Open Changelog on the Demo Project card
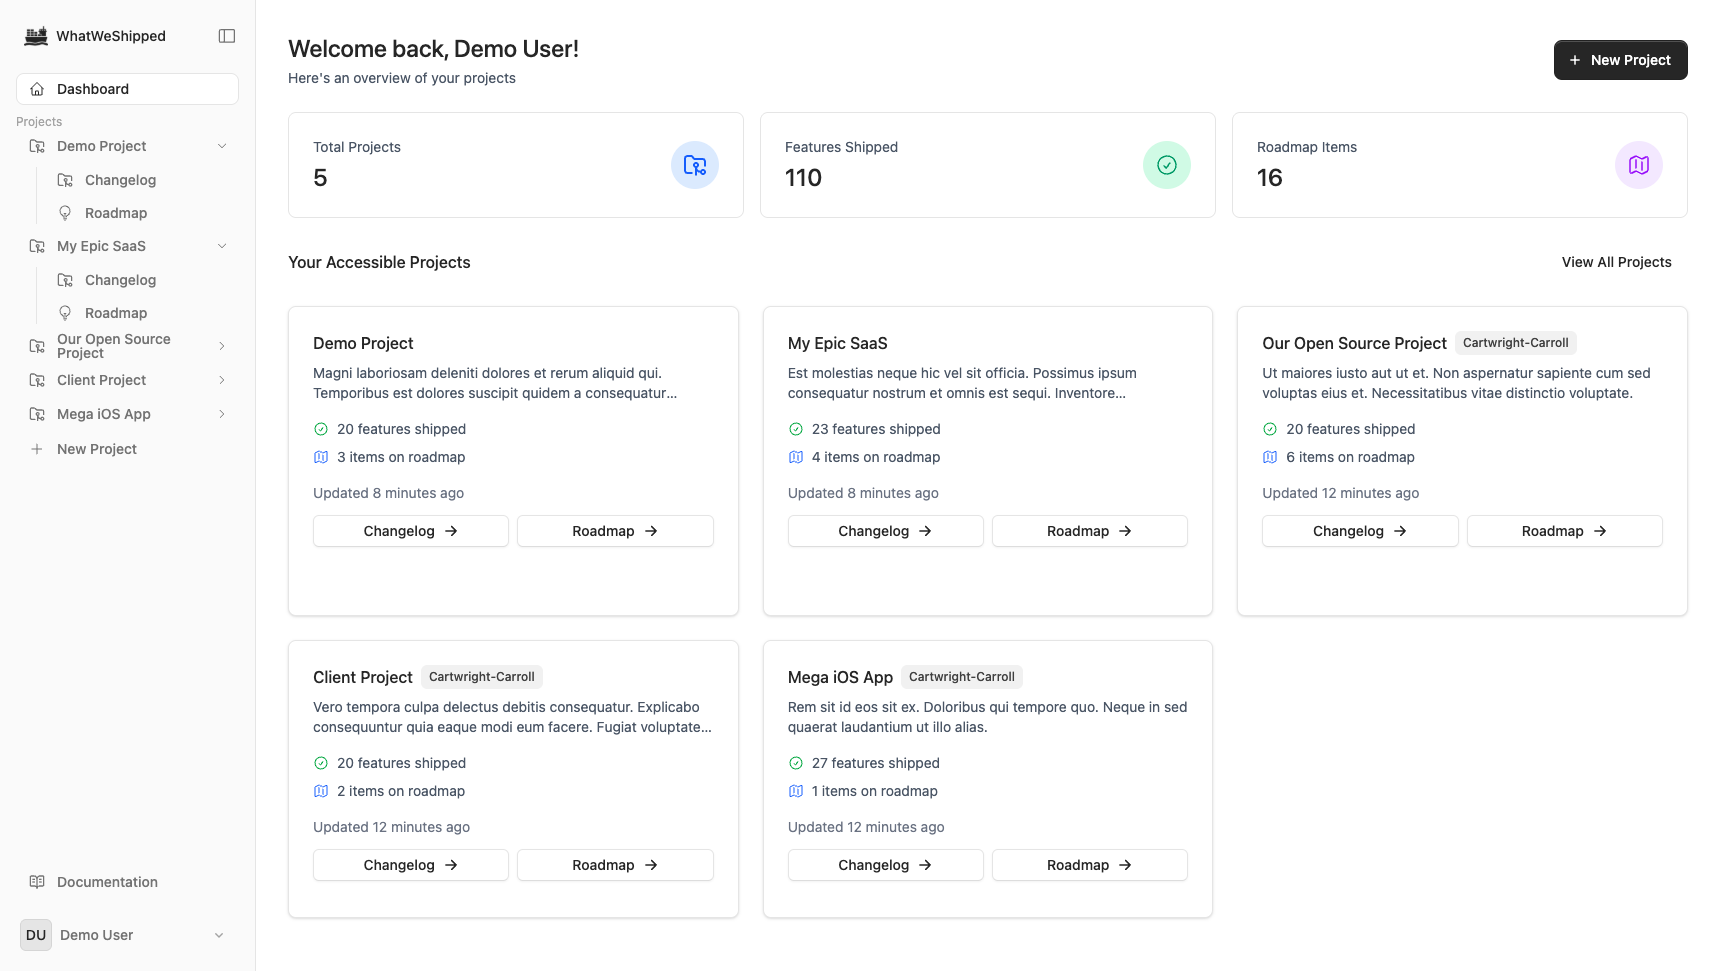Viewport: 1720px width, 971px height. pyautogui.click(x=411, y=531)
